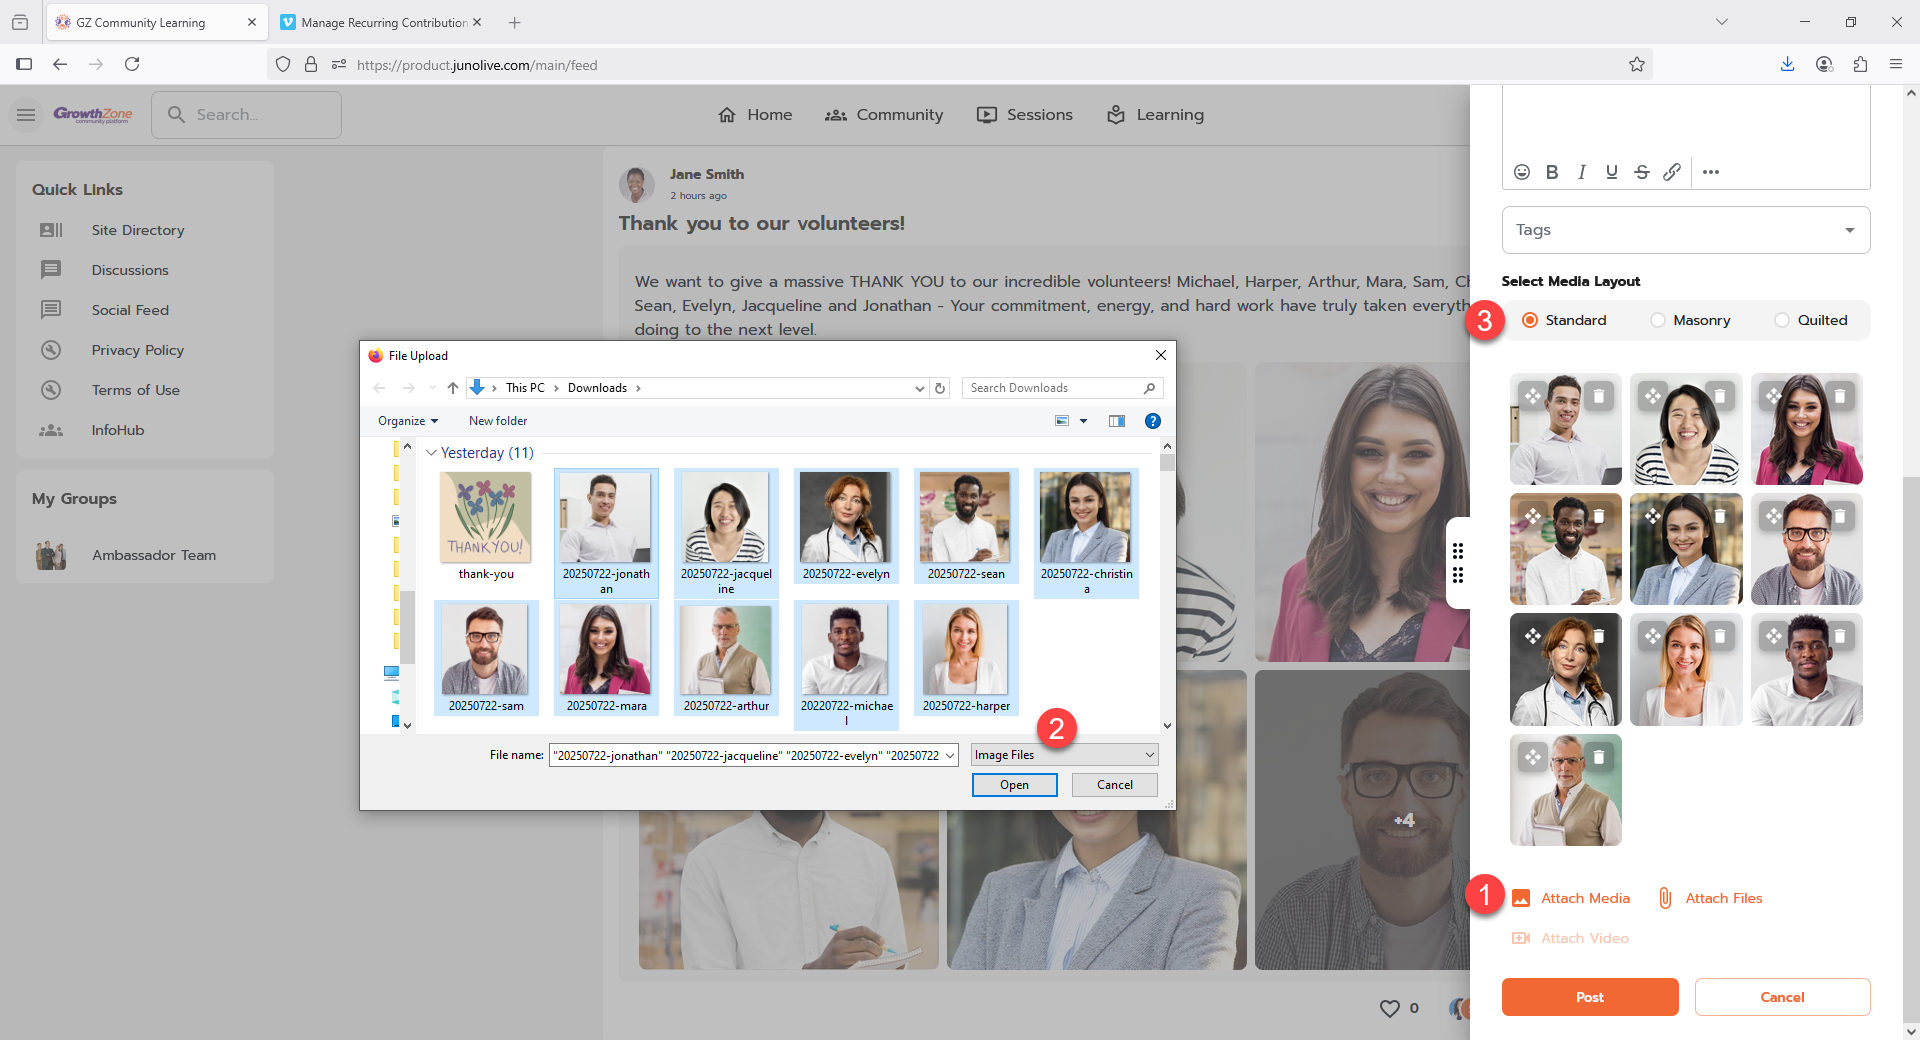The image size is (1920, 1040).
Task: Click the orange Post button
Action: pyautogui.click(x=1590, y=997)
